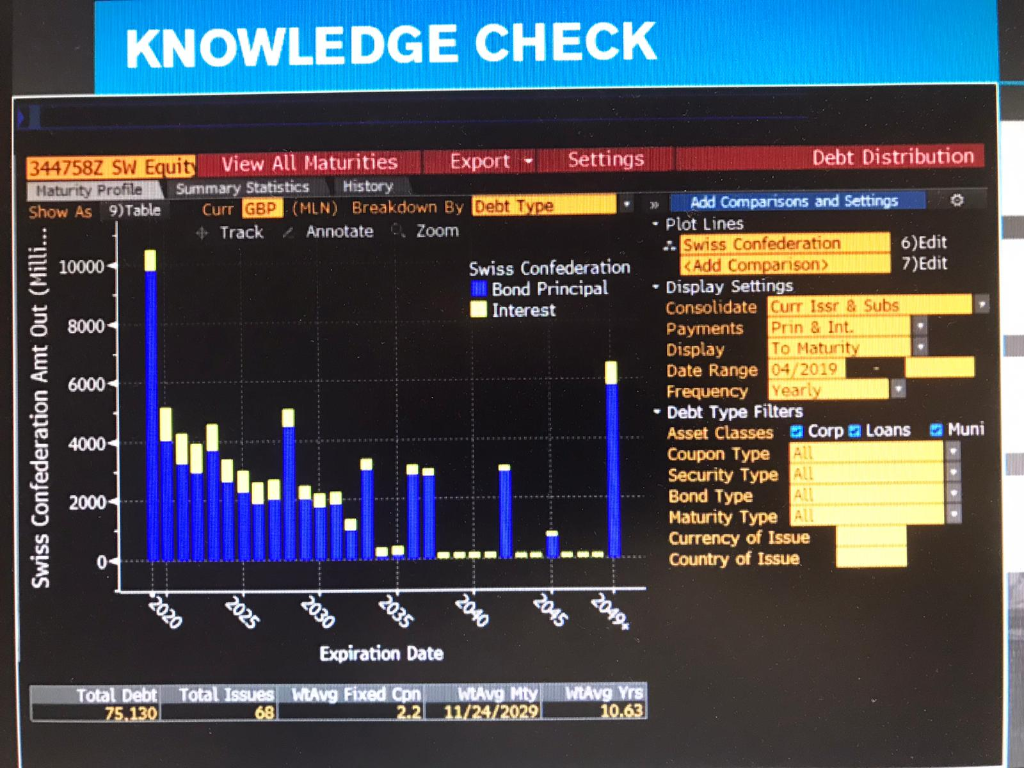Click the double-arrow collapse panel icon
1024x768 pixels.
tap(654, 204)
